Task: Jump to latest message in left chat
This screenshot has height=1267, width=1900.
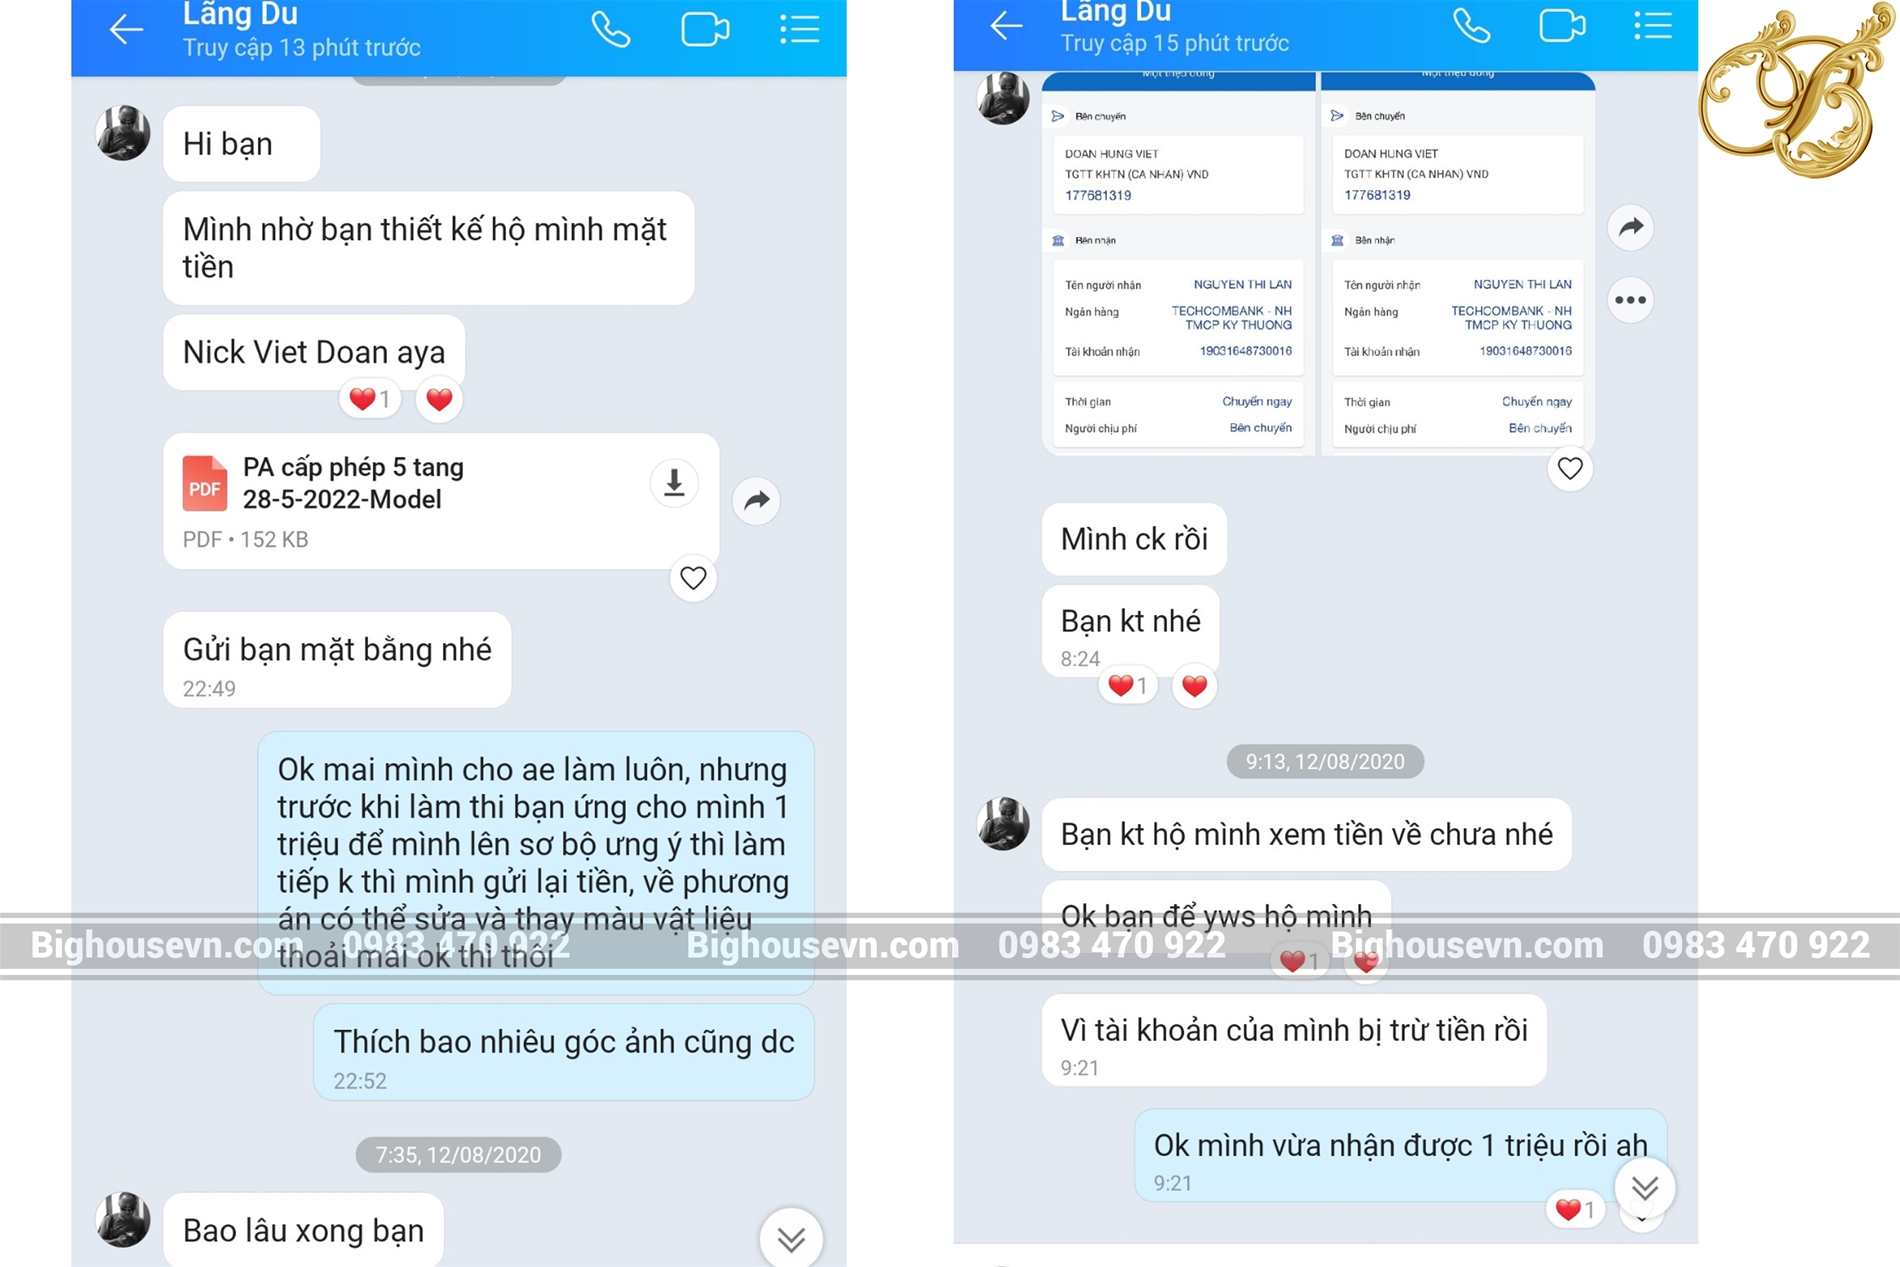Action: coord(791,1238)
